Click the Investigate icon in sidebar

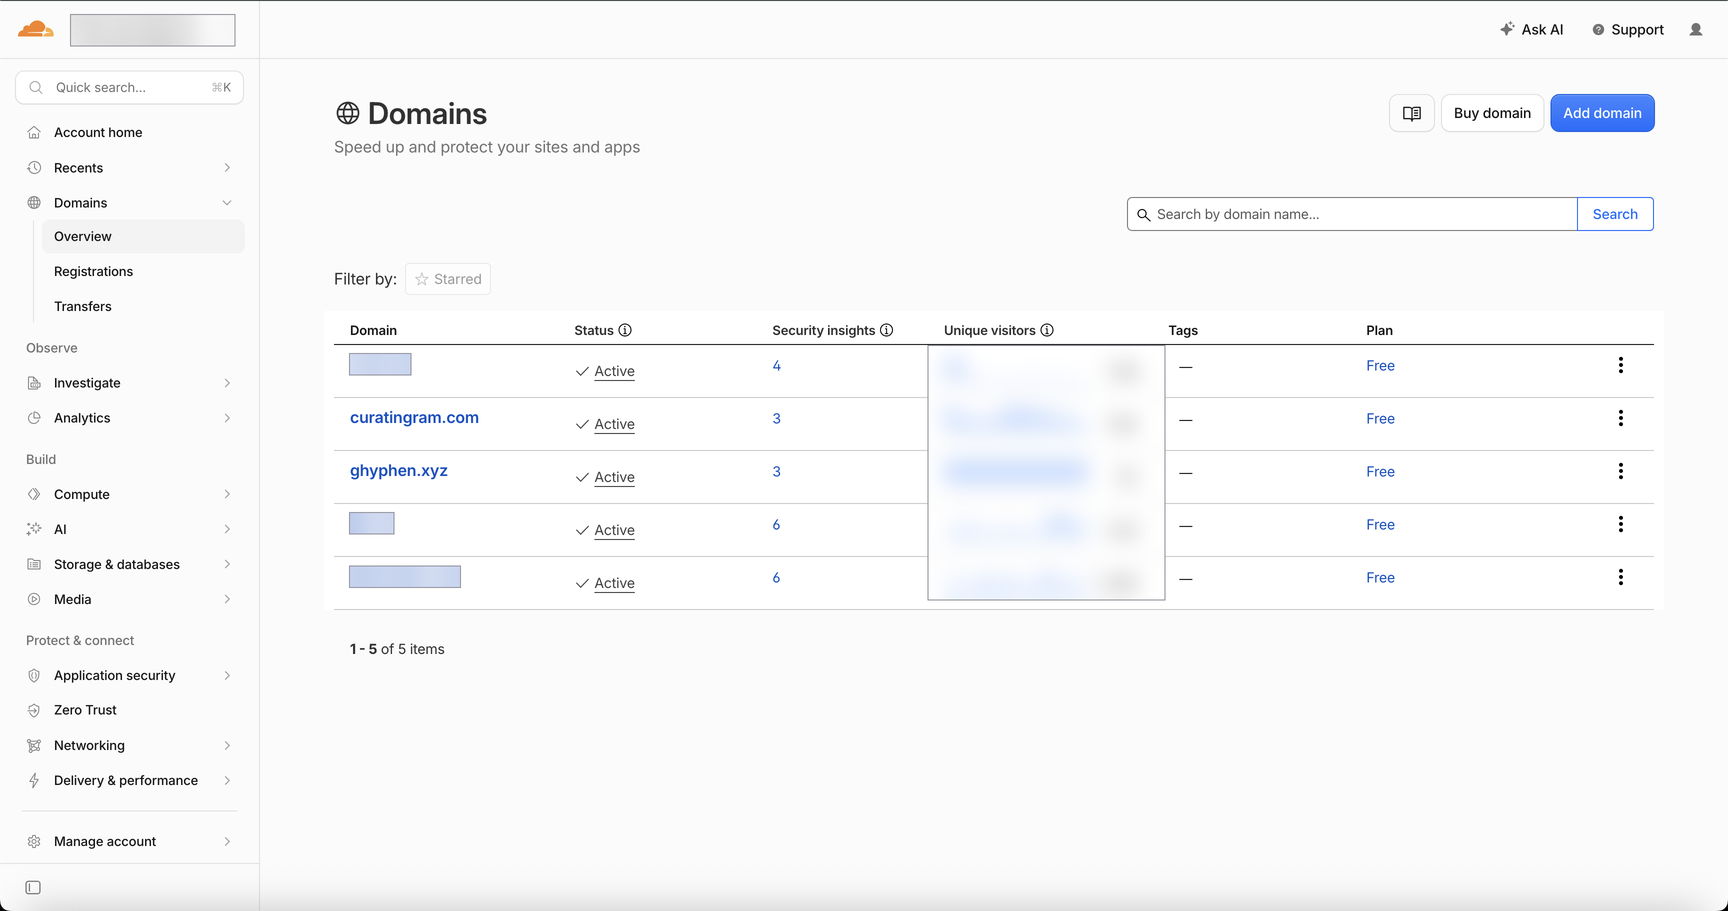(34, 383)
